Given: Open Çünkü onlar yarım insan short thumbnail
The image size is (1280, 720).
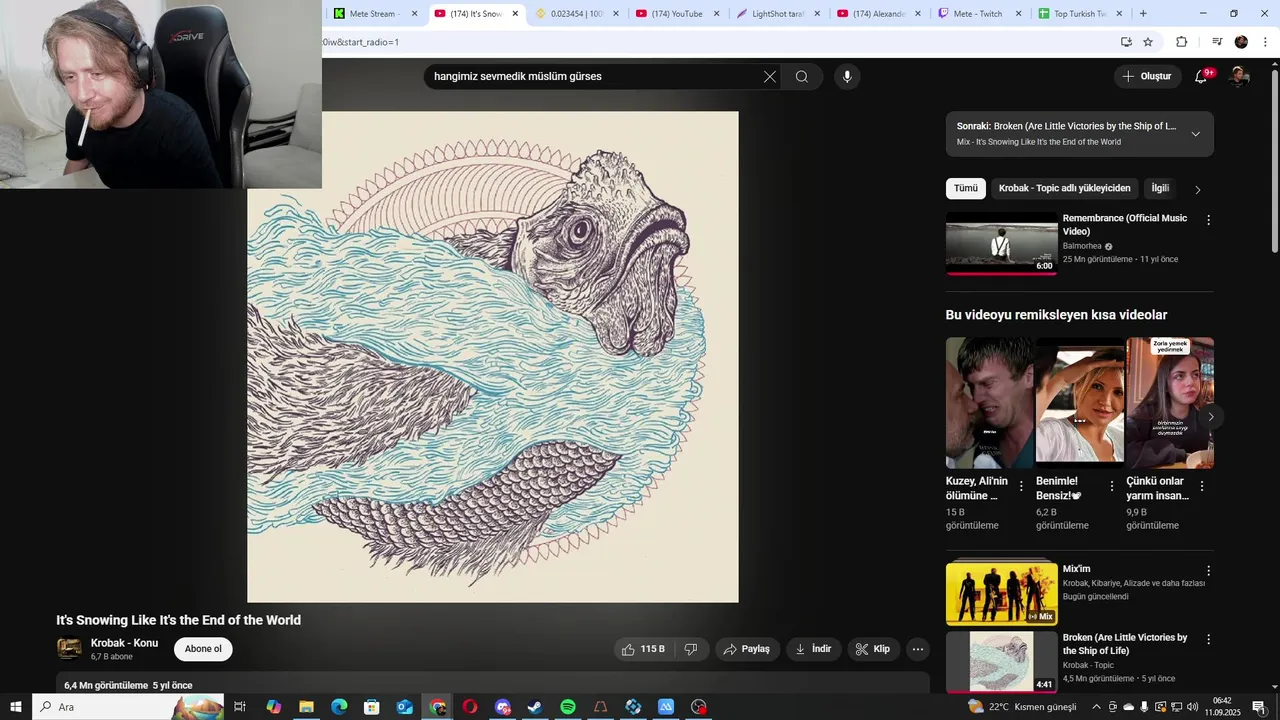Looking at the screenshot, I should pos(1170,402).
